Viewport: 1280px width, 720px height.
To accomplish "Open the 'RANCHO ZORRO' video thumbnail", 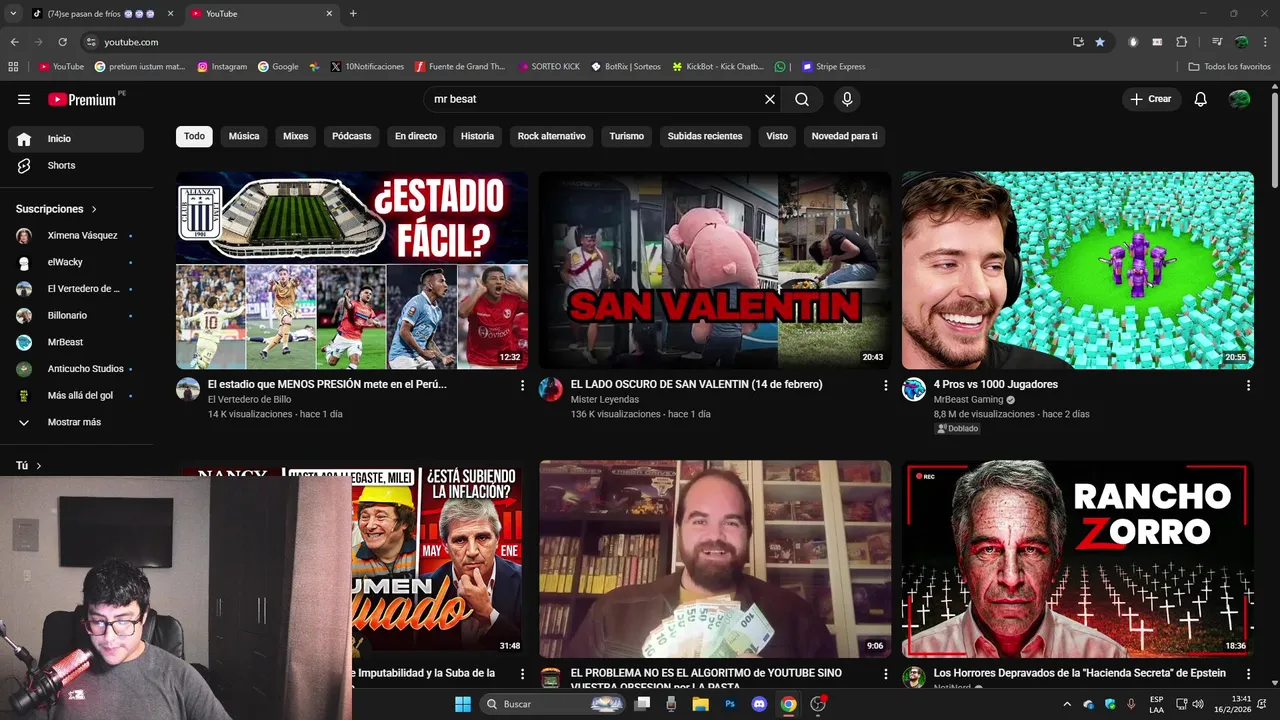I will [x=1077, y=559].
